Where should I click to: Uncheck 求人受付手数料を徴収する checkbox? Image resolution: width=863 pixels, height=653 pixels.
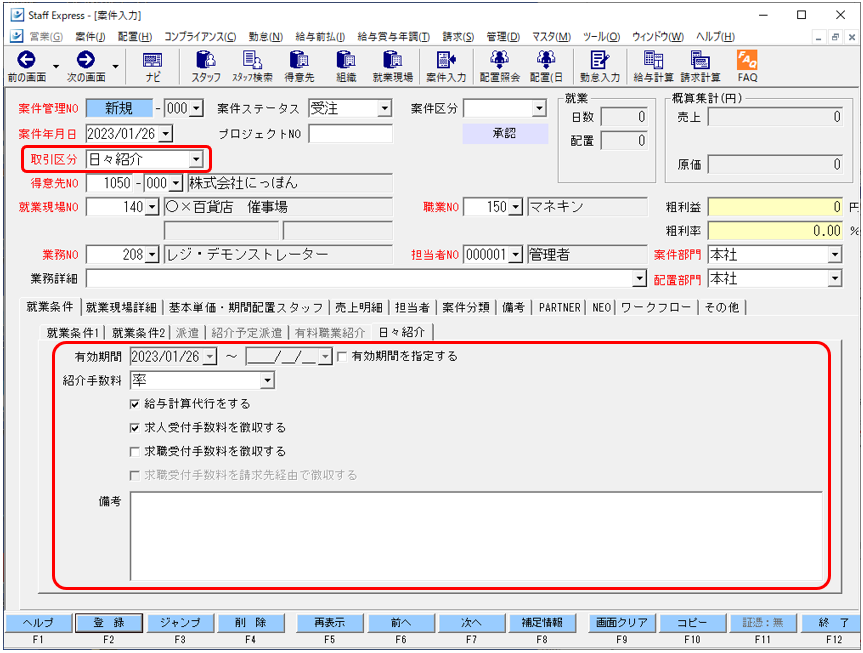tap(134, 428)
